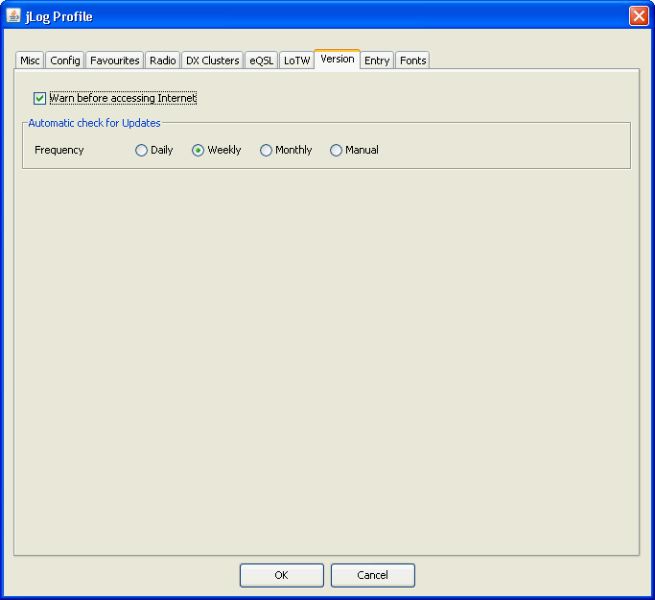Click the jLog application icon in title bar

point(13,15)
